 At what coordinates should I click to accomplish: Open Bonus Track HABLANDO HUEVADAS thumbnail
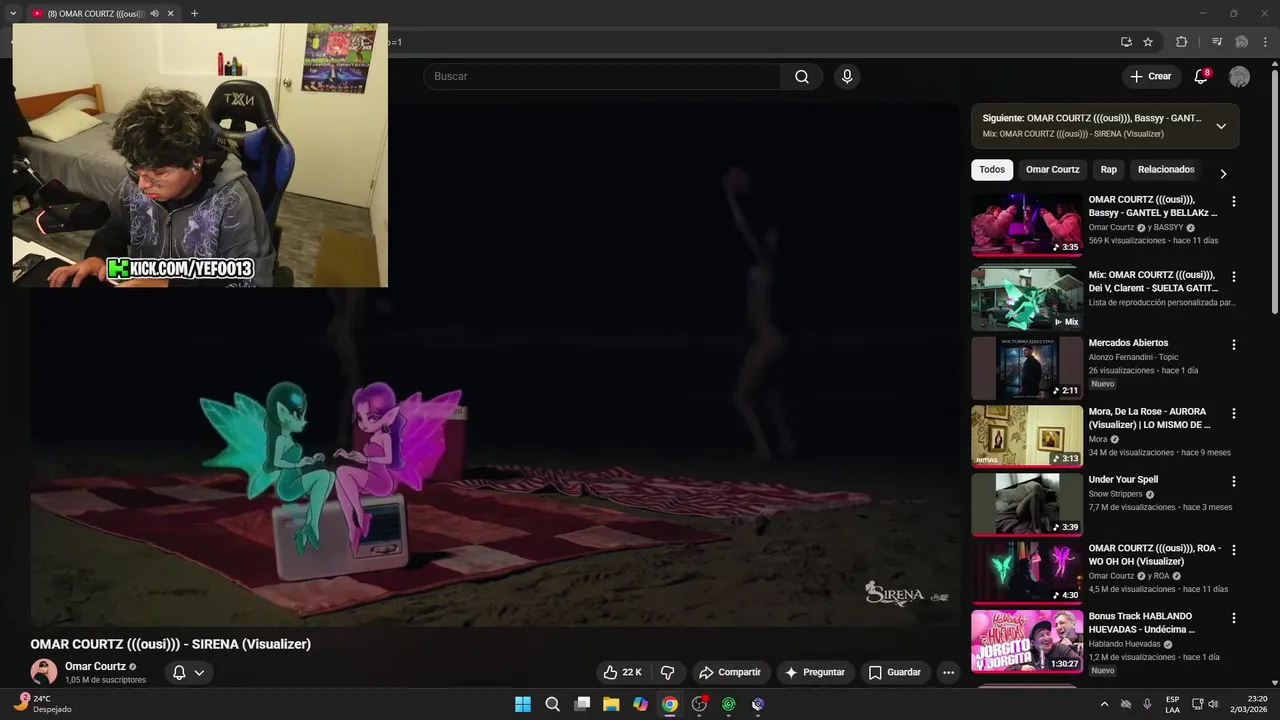coord(1027,641)
